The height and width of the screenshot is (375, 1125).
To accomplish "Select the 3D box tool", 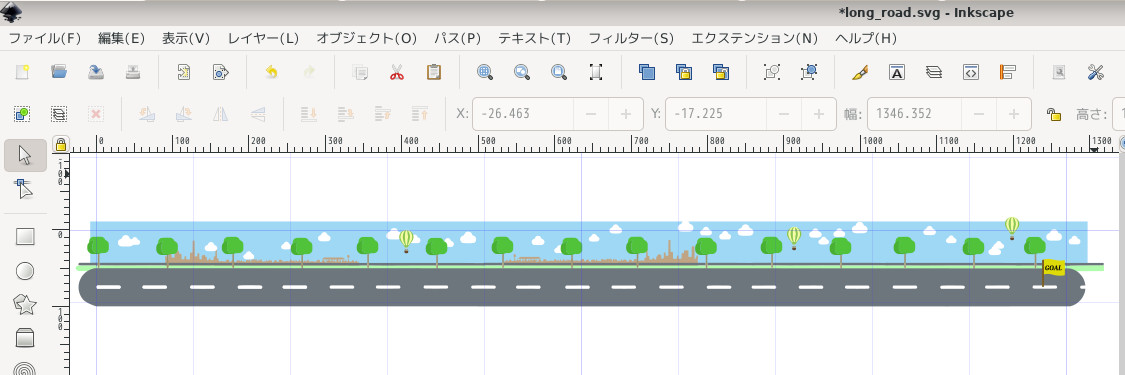I will pyautogui.click(x=25, y=337).
